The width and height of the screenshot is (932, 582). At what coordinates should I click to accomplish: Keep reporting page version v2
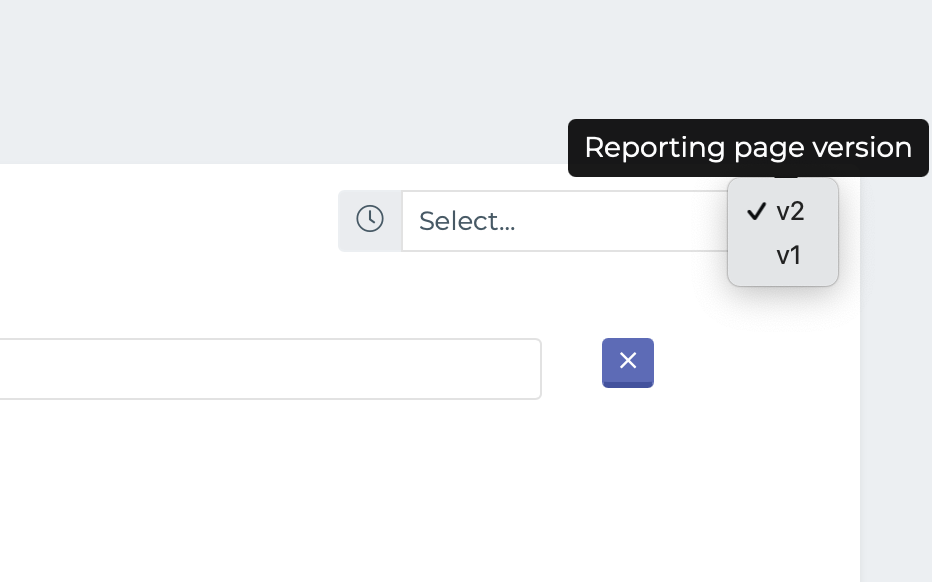(x=783, y=212)
